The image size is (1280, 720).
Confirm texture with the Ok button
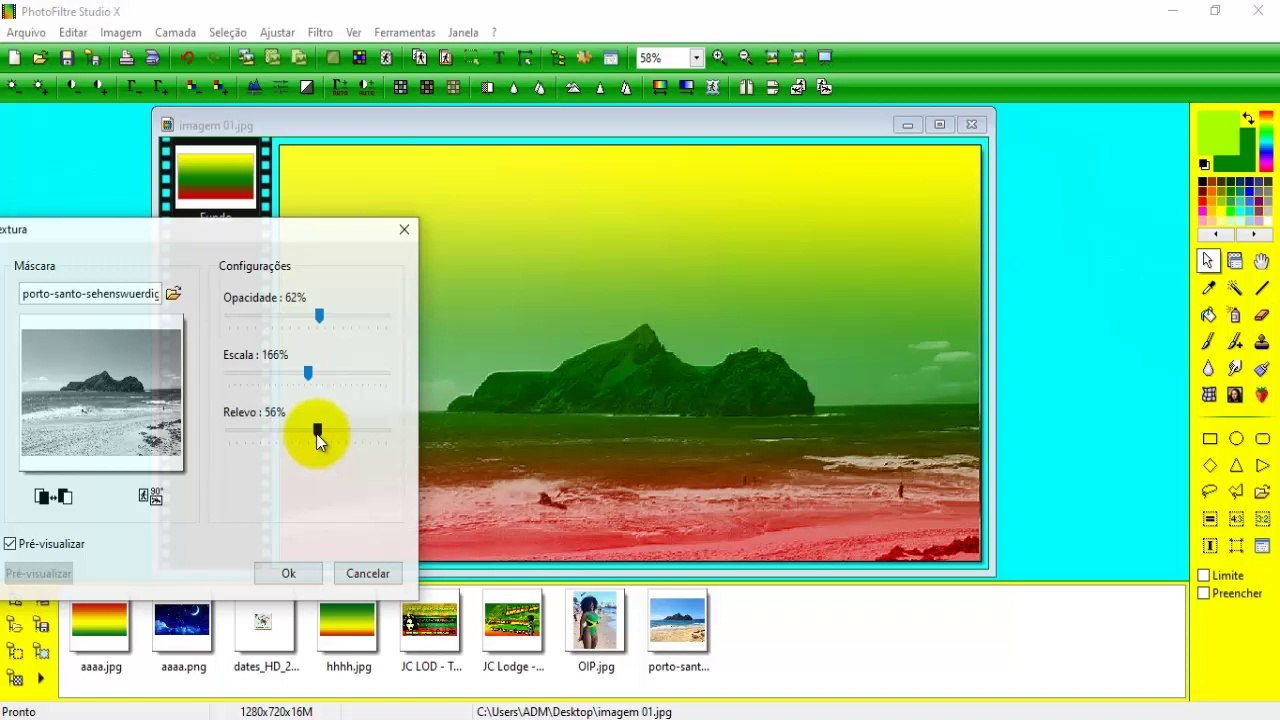click(x=288, y=574)
